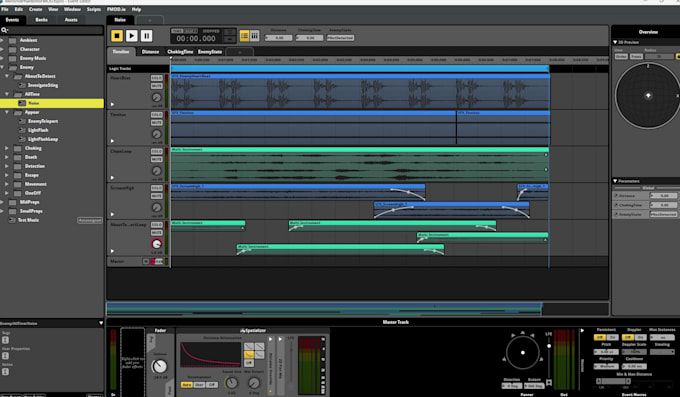Open the File menu
Screen dimensions: 680x397
pos(5,9)
